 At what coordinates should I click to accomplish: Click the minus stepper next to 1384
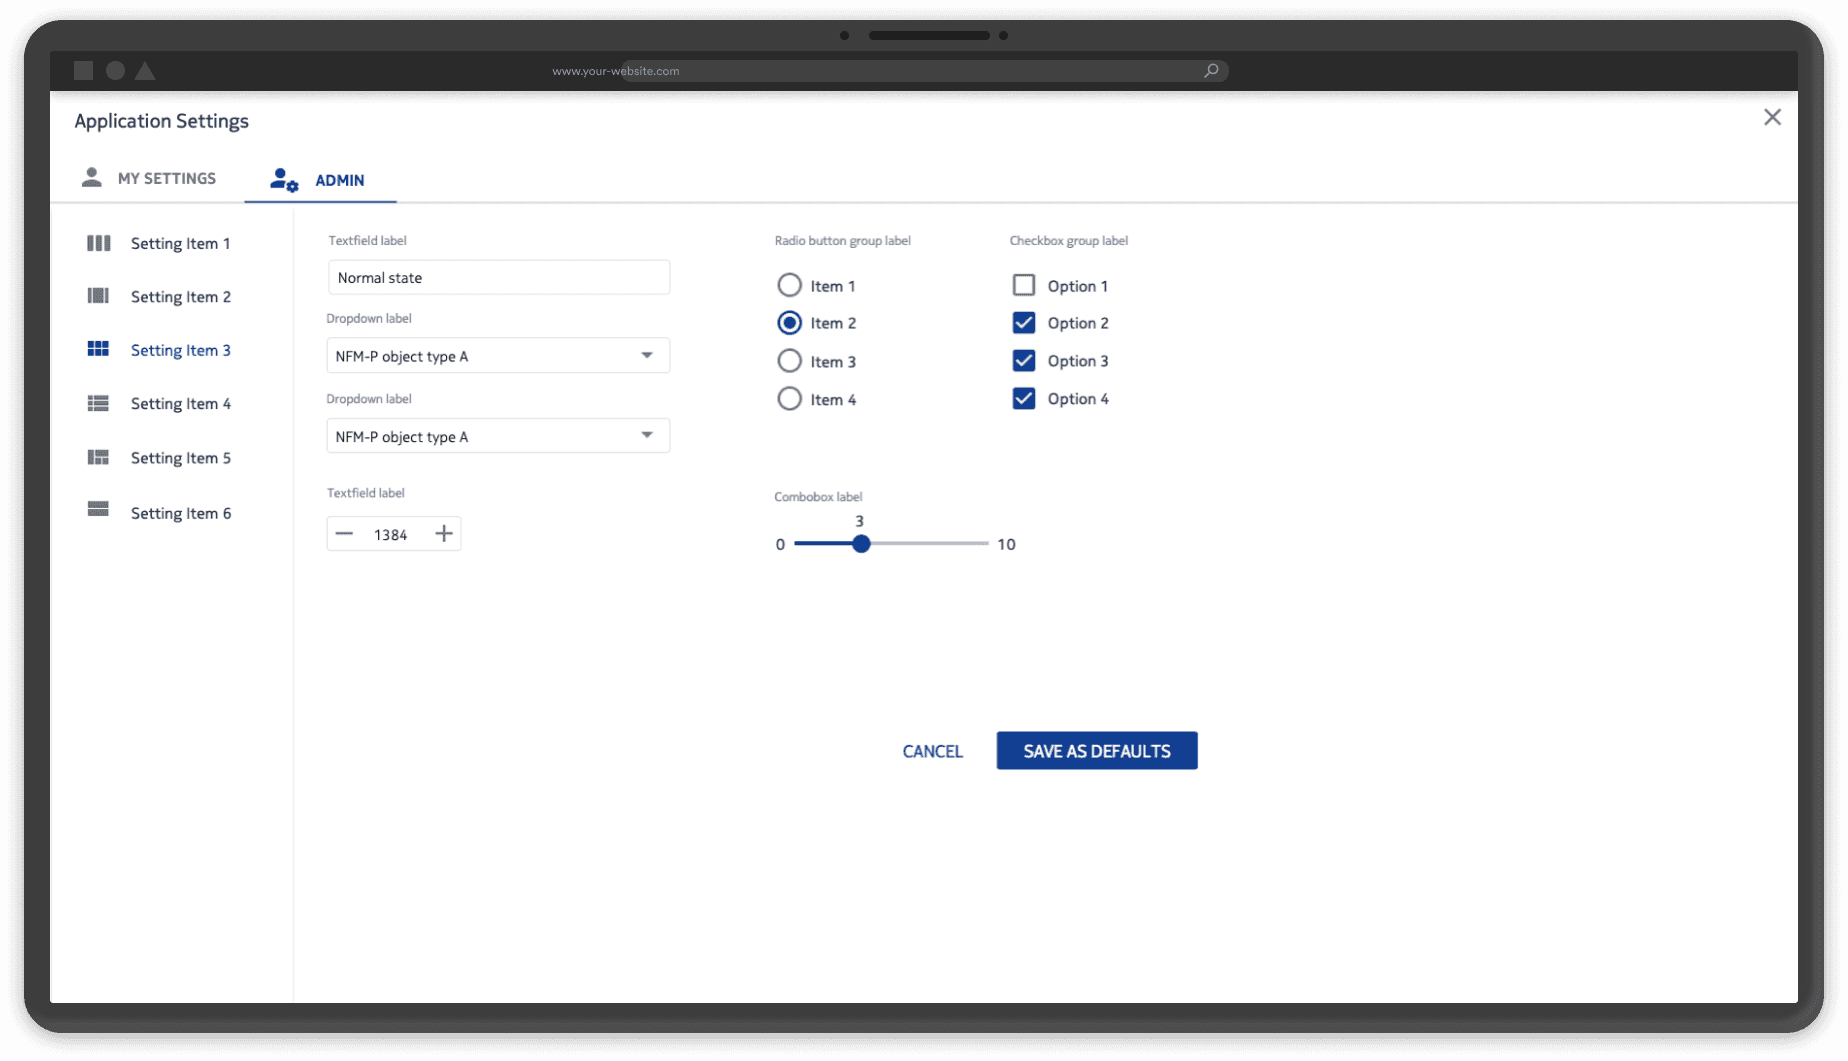345,533
